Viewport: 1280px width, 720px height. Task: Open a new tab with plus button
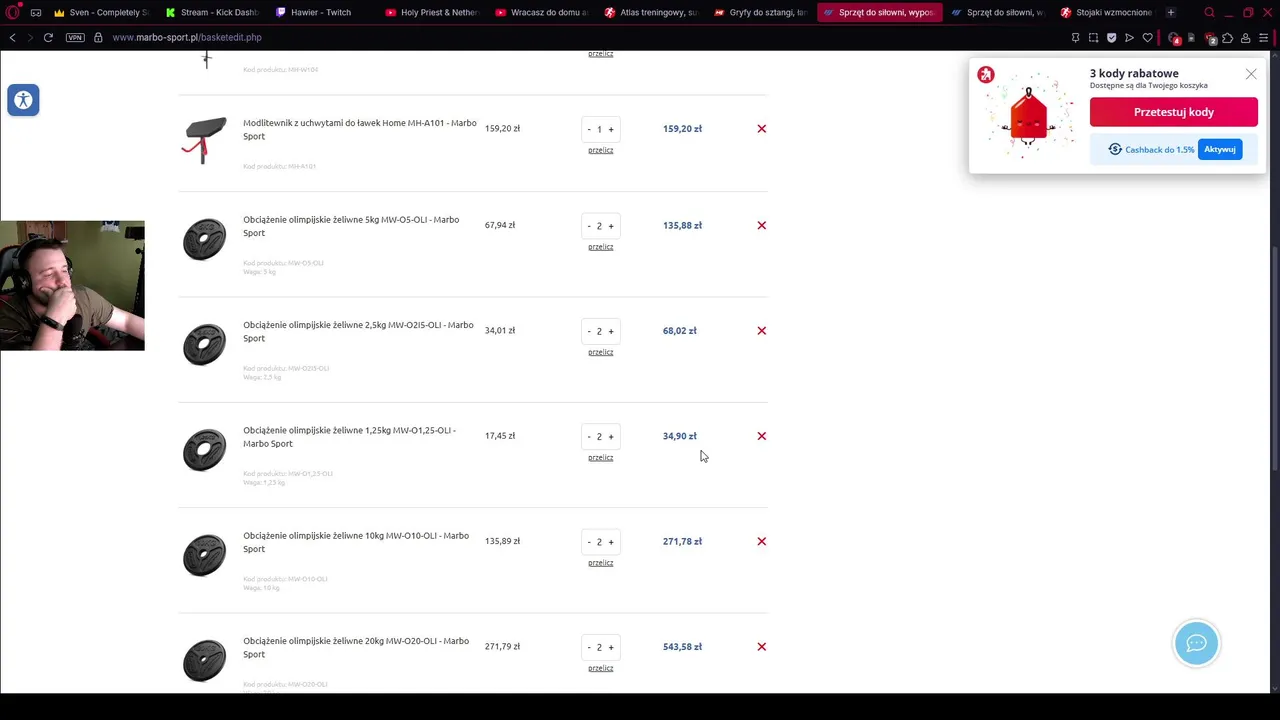click(1171, 13)
